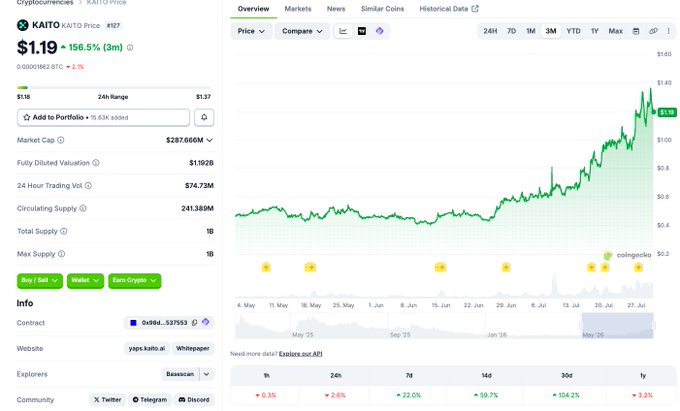Open the Wallet dropdown

point(85,281)
